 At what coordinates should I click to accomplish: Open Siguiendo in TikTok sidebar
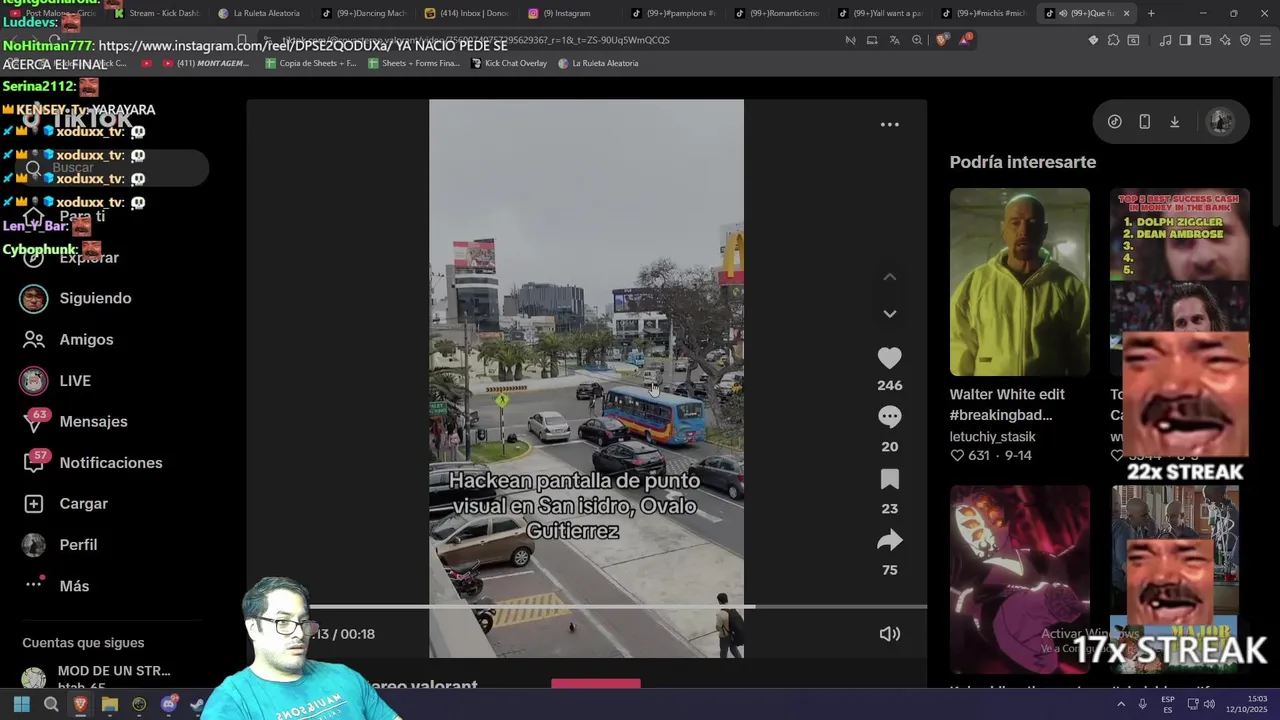pos(95,298)
